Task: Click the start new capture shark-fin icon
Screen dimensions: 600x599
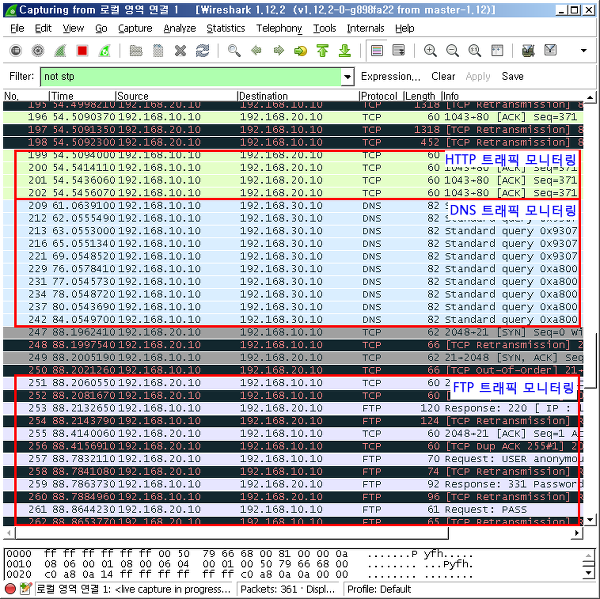Action: coord(60,51)
